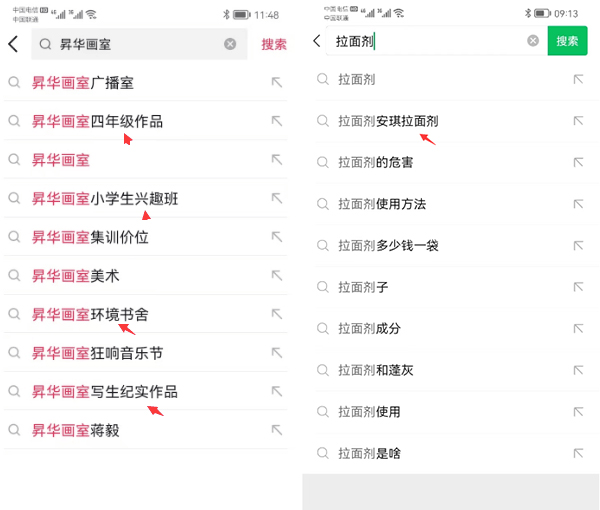Tap arrow icon beside 拉面剂的危害

click(x=578, y=162)
